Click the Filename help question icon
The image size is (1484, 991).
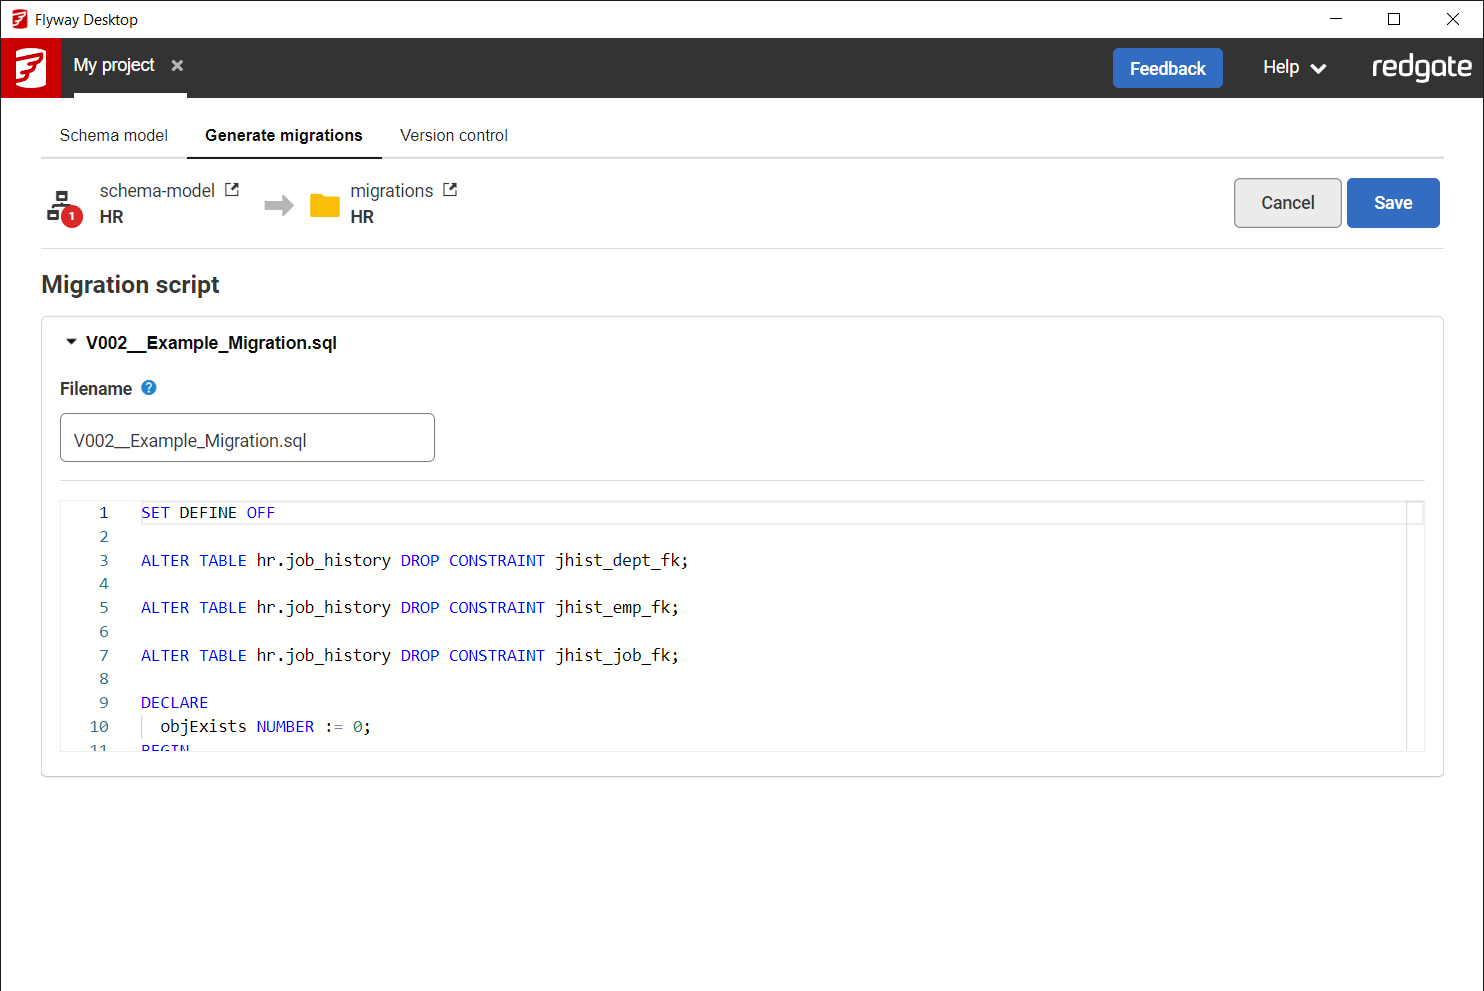(x=149, y=388)
